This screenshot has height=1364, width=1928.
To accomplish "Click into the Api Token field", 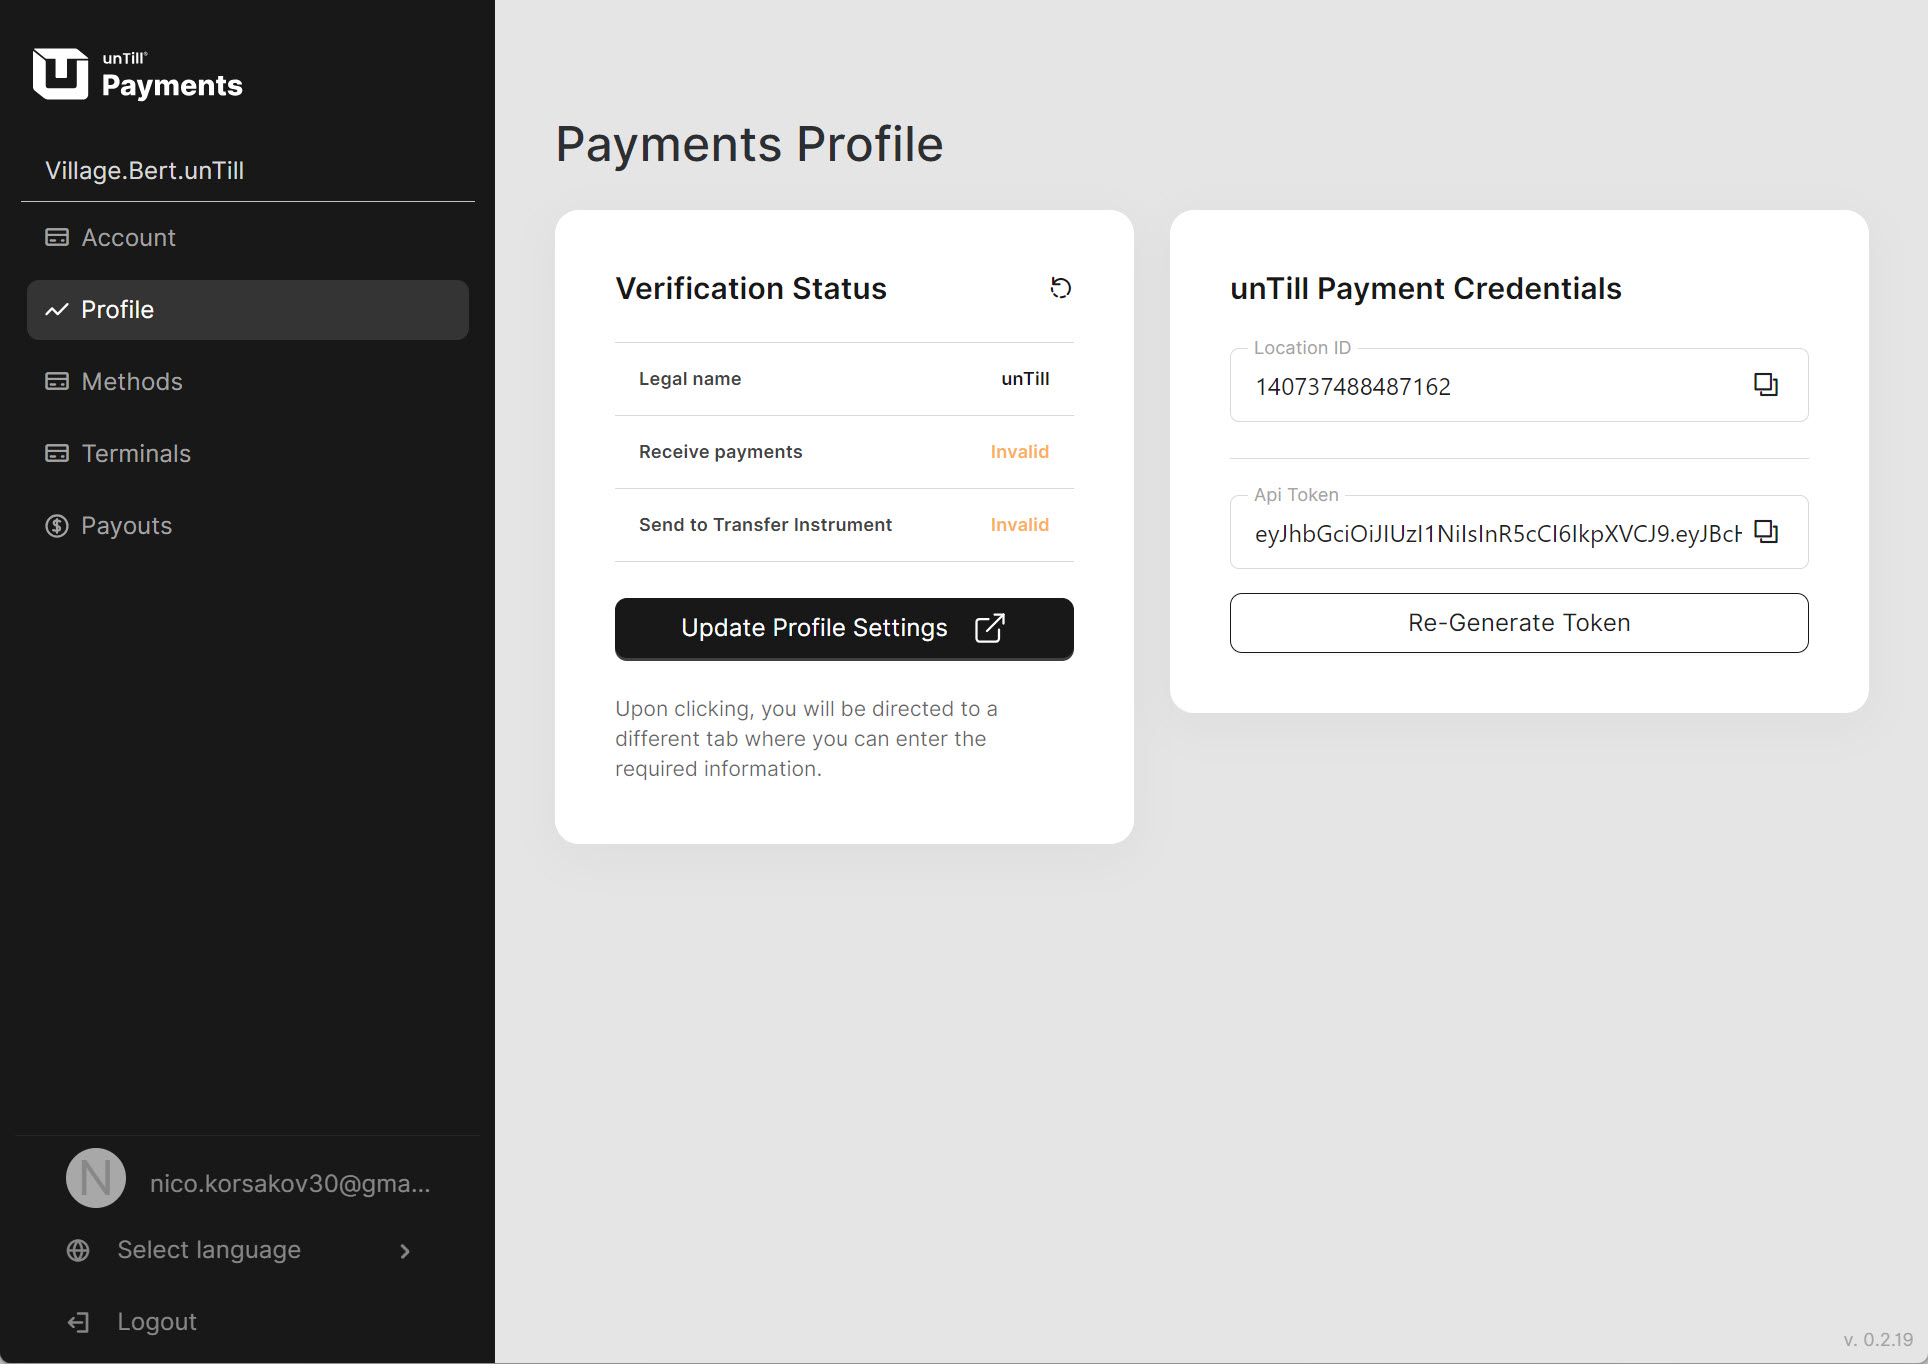I will point(1496,534).
